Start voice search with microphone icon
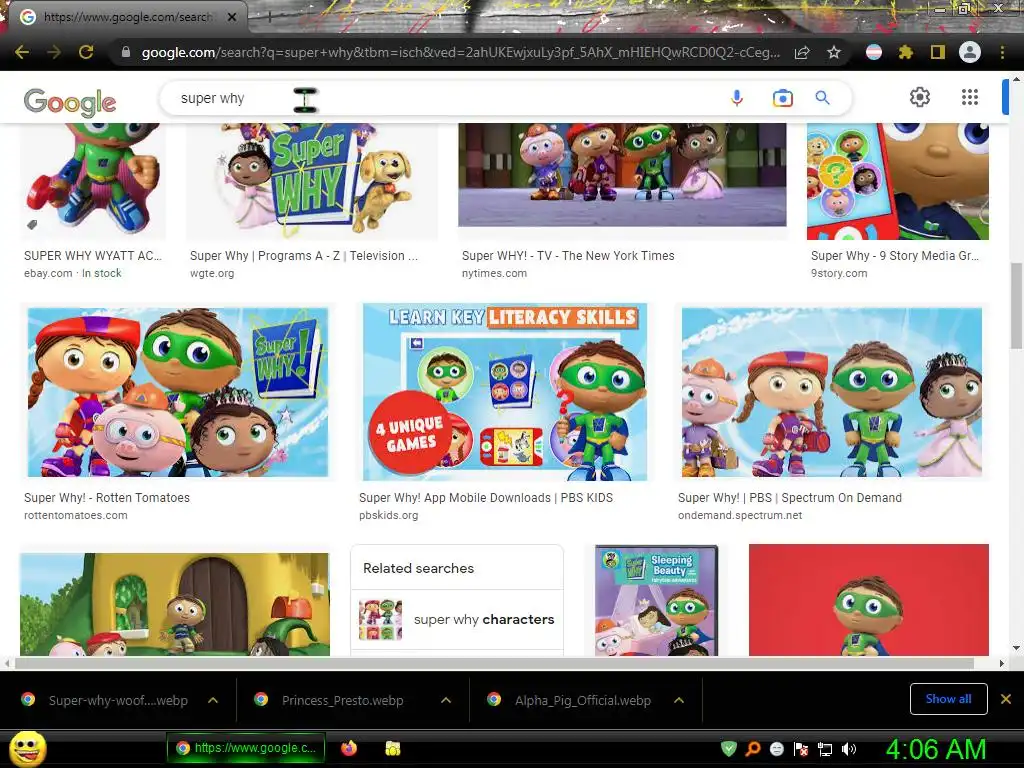Image resolution: width=1024 pixels, height=768 pixels. (x=737, y=98)
